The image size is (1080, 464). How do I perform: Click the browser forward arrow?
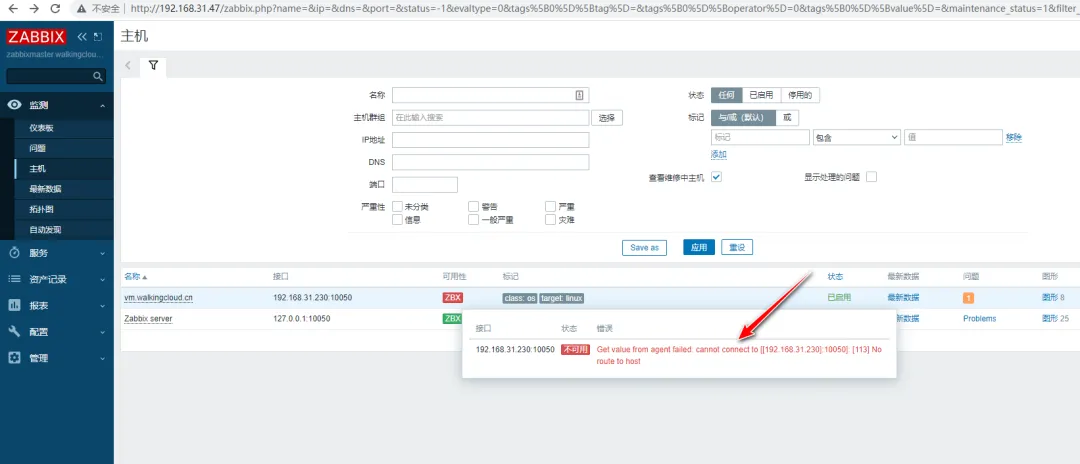[x=34, y=9]
